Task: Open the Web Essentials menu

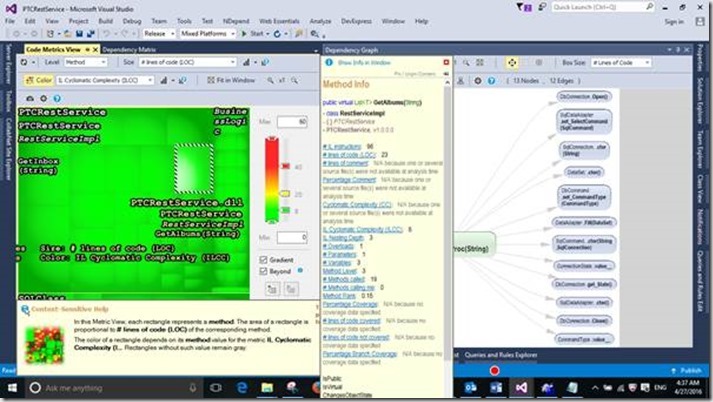Action: [x=279, y=21]
